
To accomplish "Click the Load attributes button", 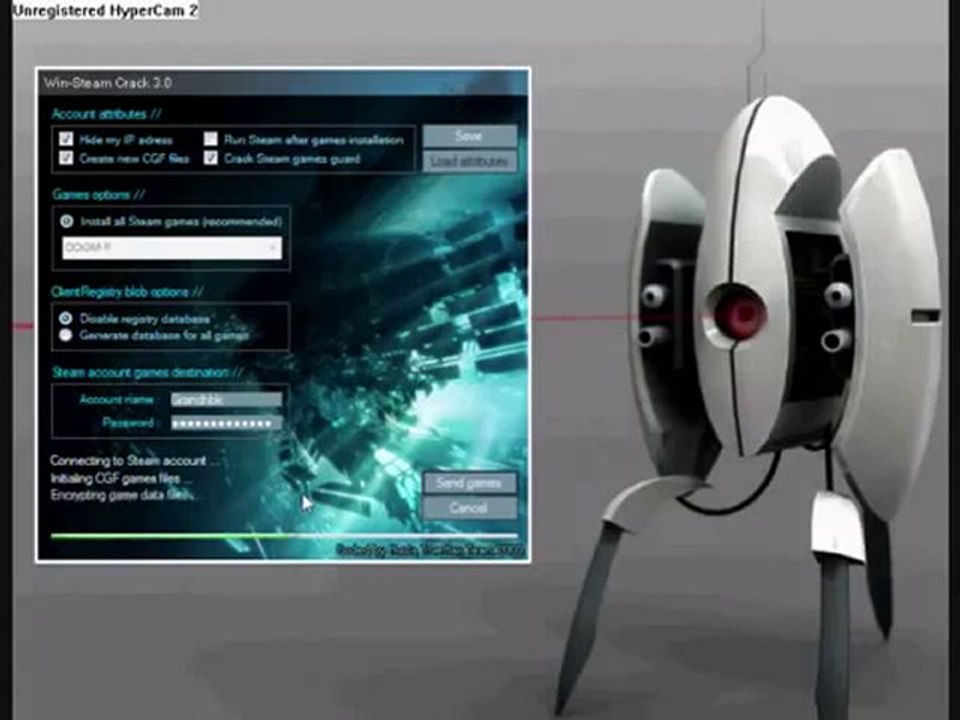I will 470,161.
